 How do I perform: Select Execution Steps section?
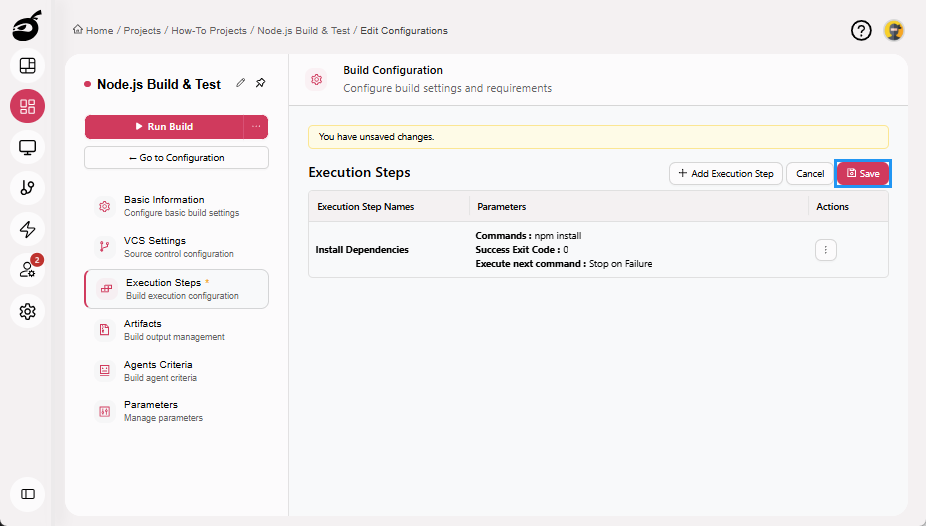[177, 289]
